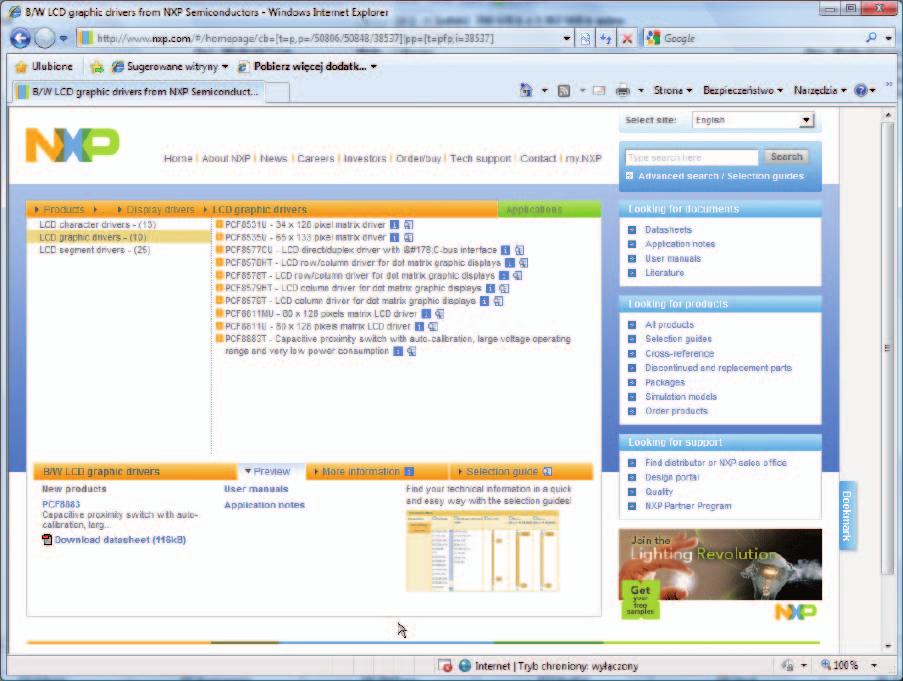Click the browser Forward arrow button

coord(45,39)
